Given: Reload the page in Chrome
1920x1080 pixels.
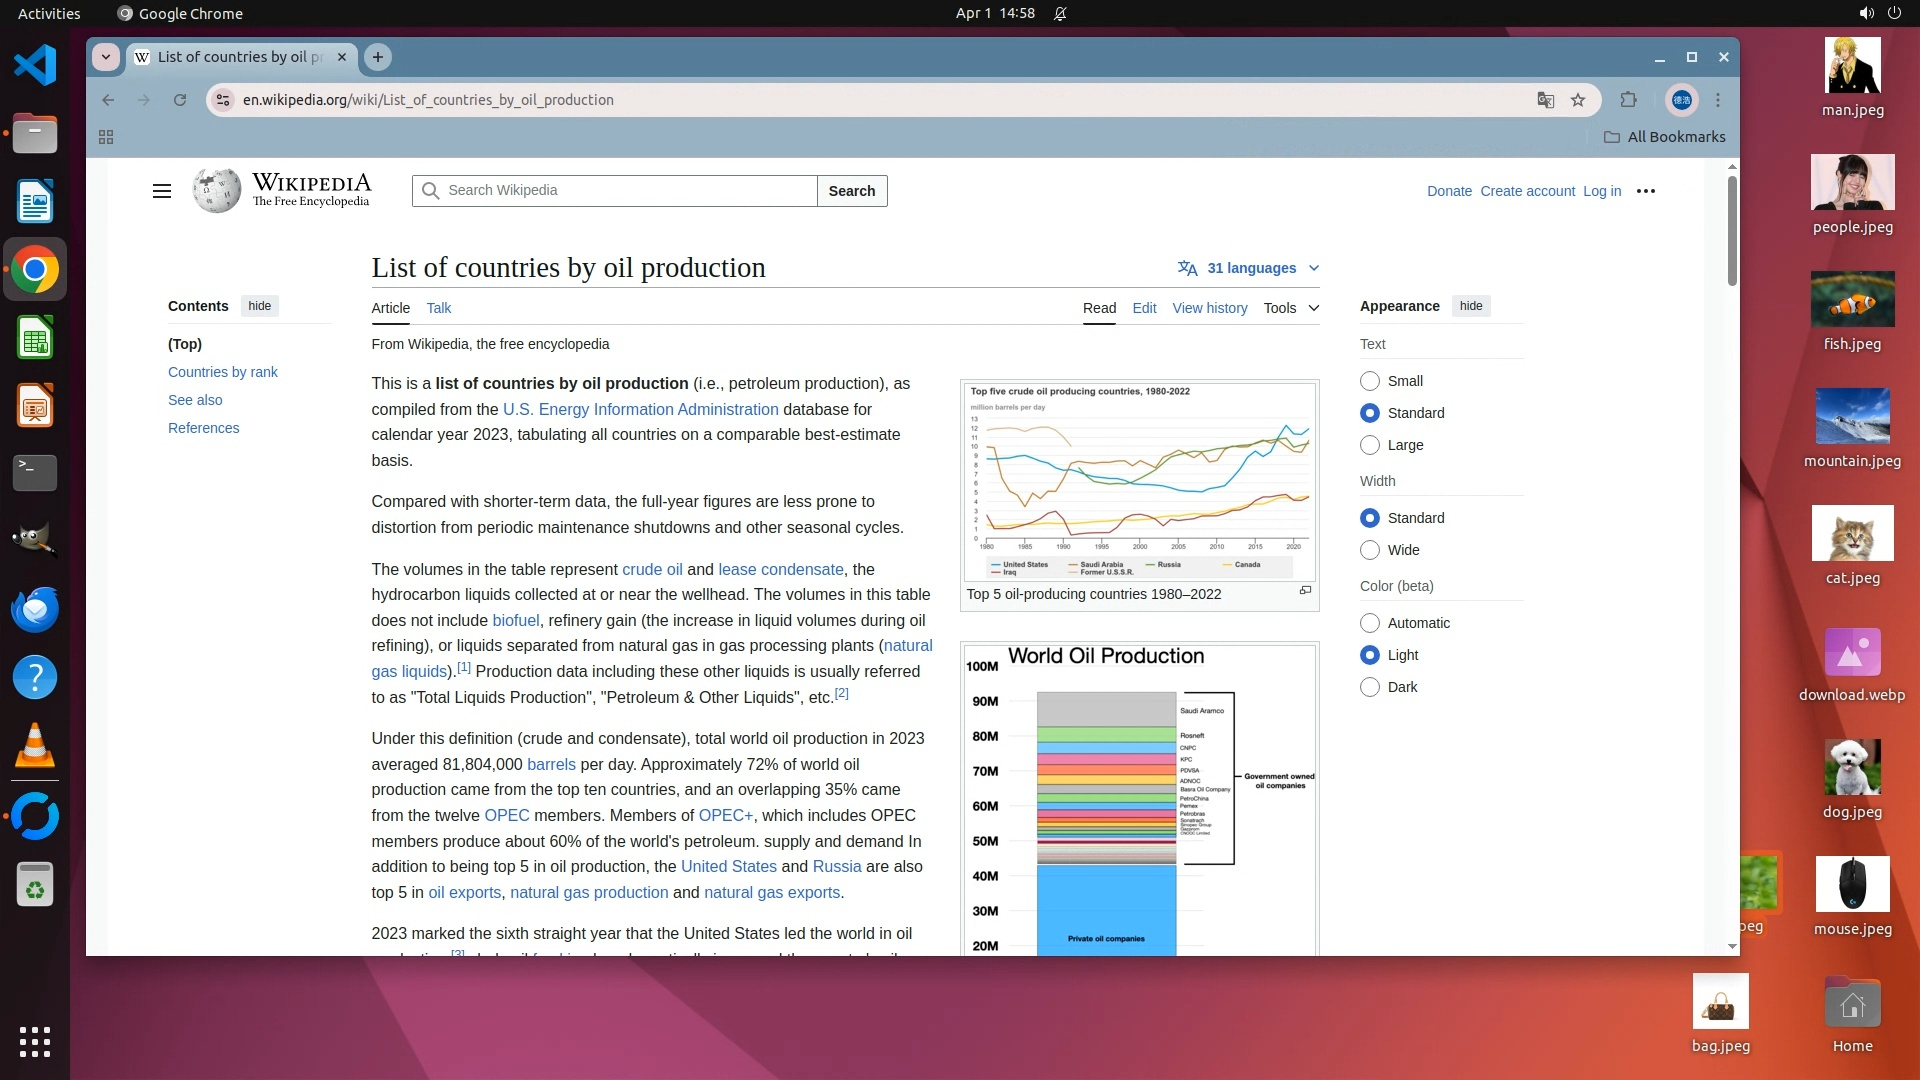Looking at the screenshot, I should (180, 100).
